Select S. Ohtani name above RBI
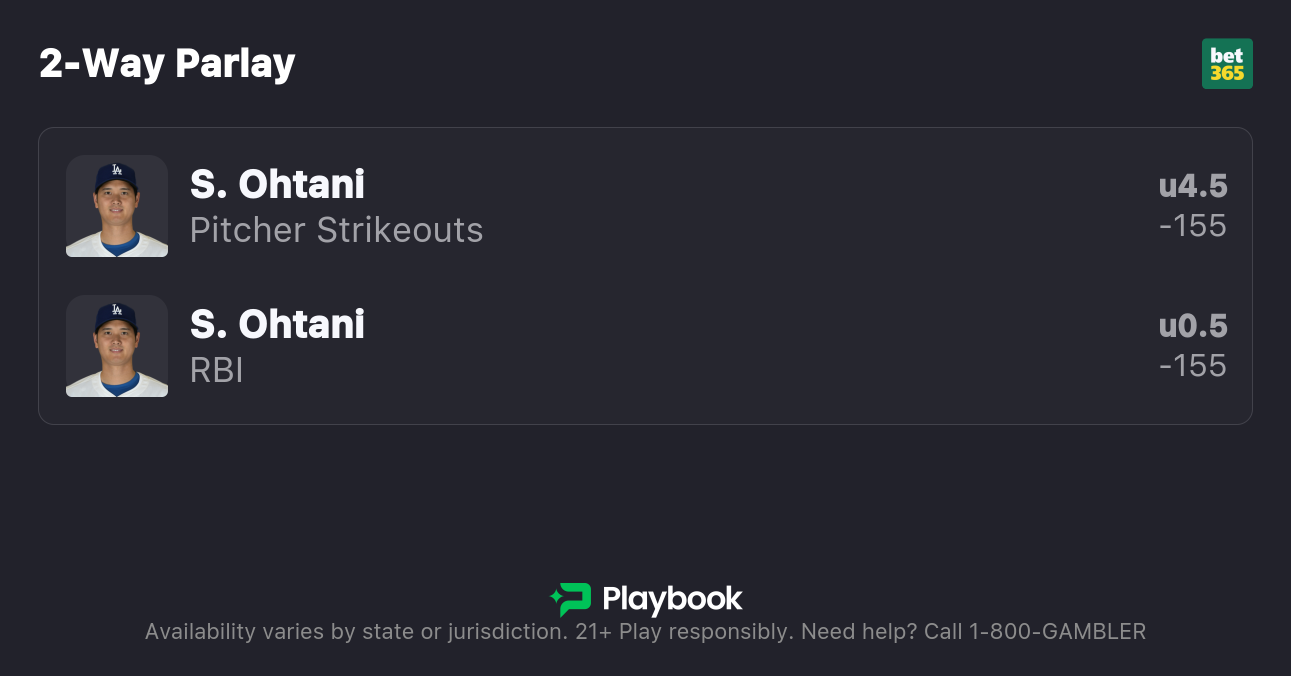 pos(277,325)
